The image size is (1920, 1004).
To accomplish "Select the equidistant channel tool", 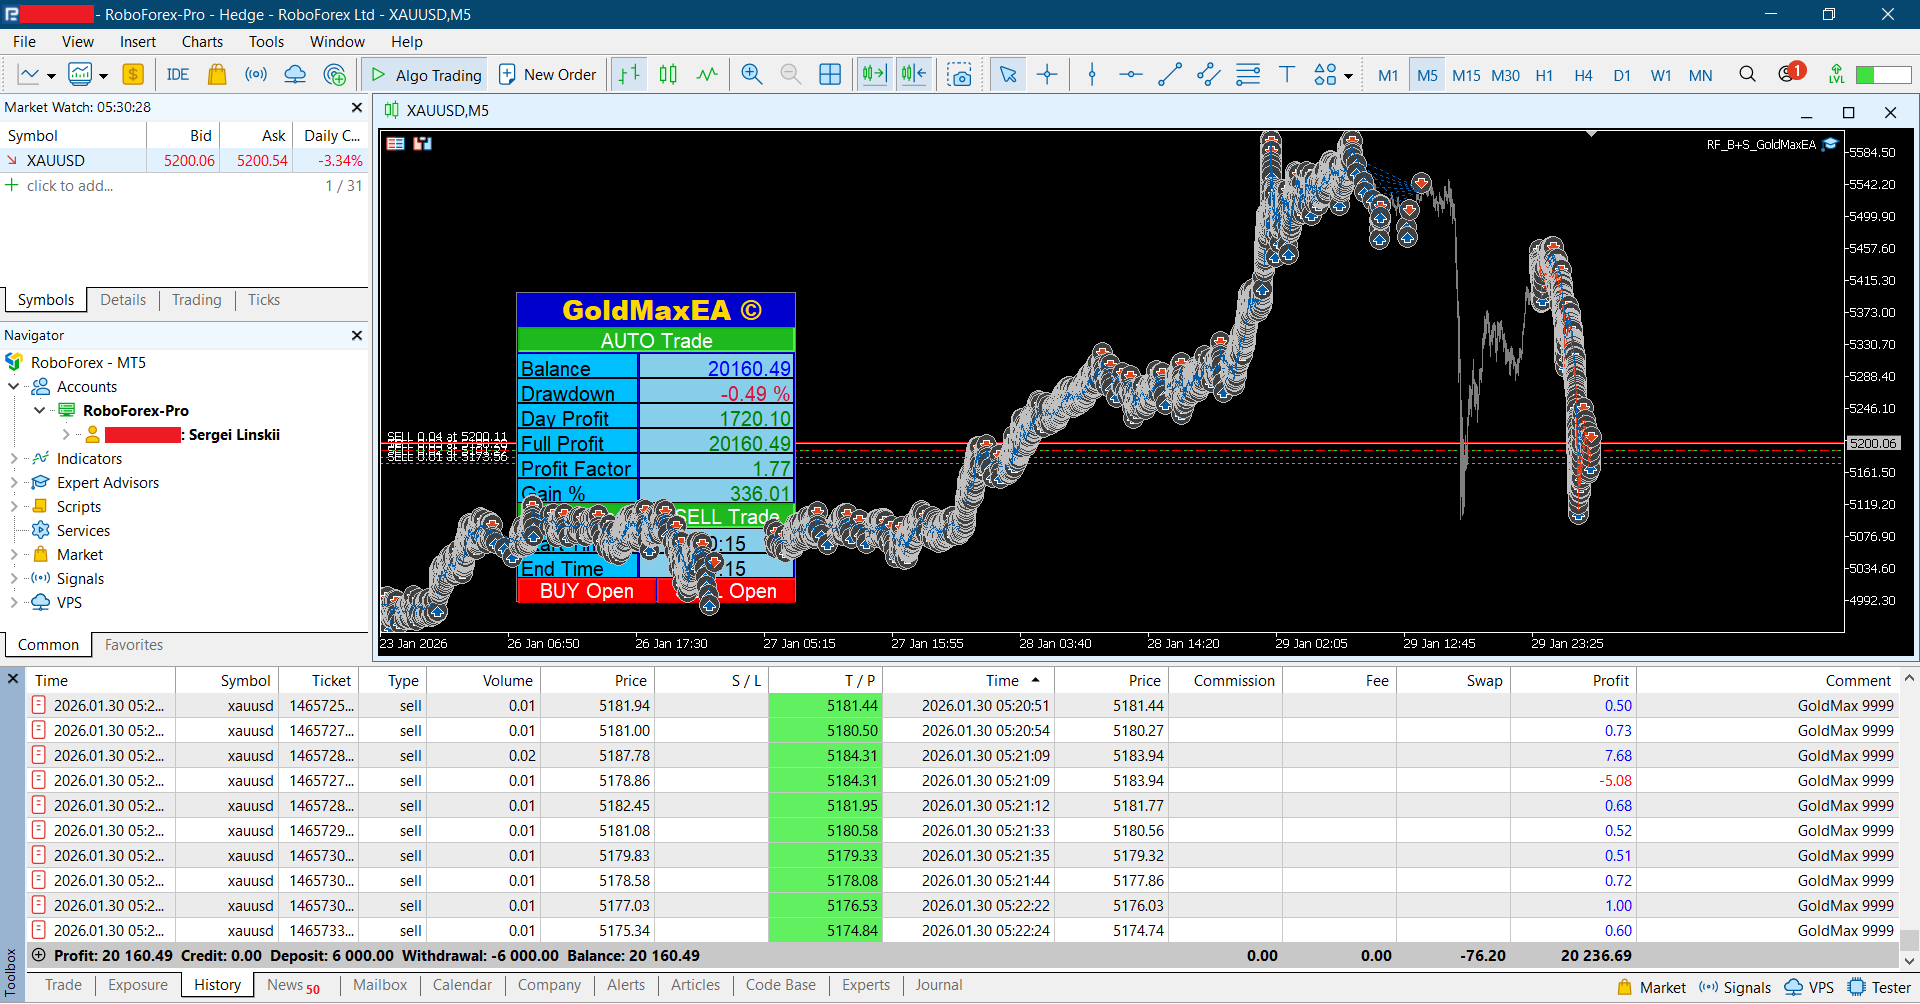I will (1209, 74).
